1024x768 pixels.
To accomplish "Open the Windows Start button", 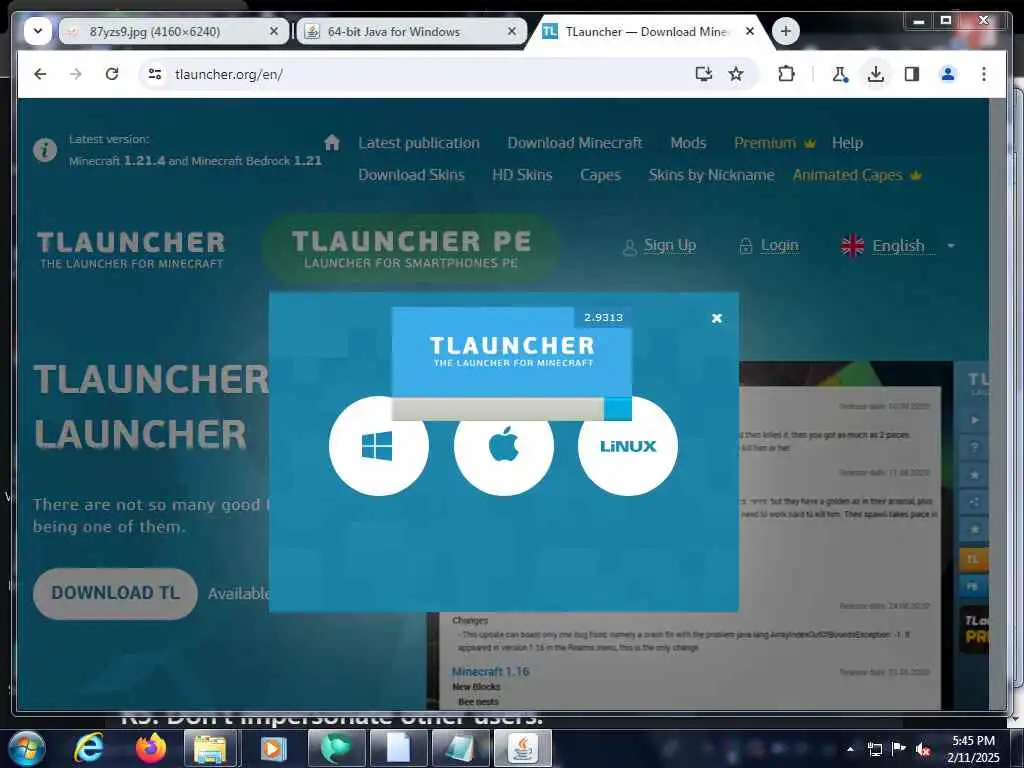I will 25,748.
